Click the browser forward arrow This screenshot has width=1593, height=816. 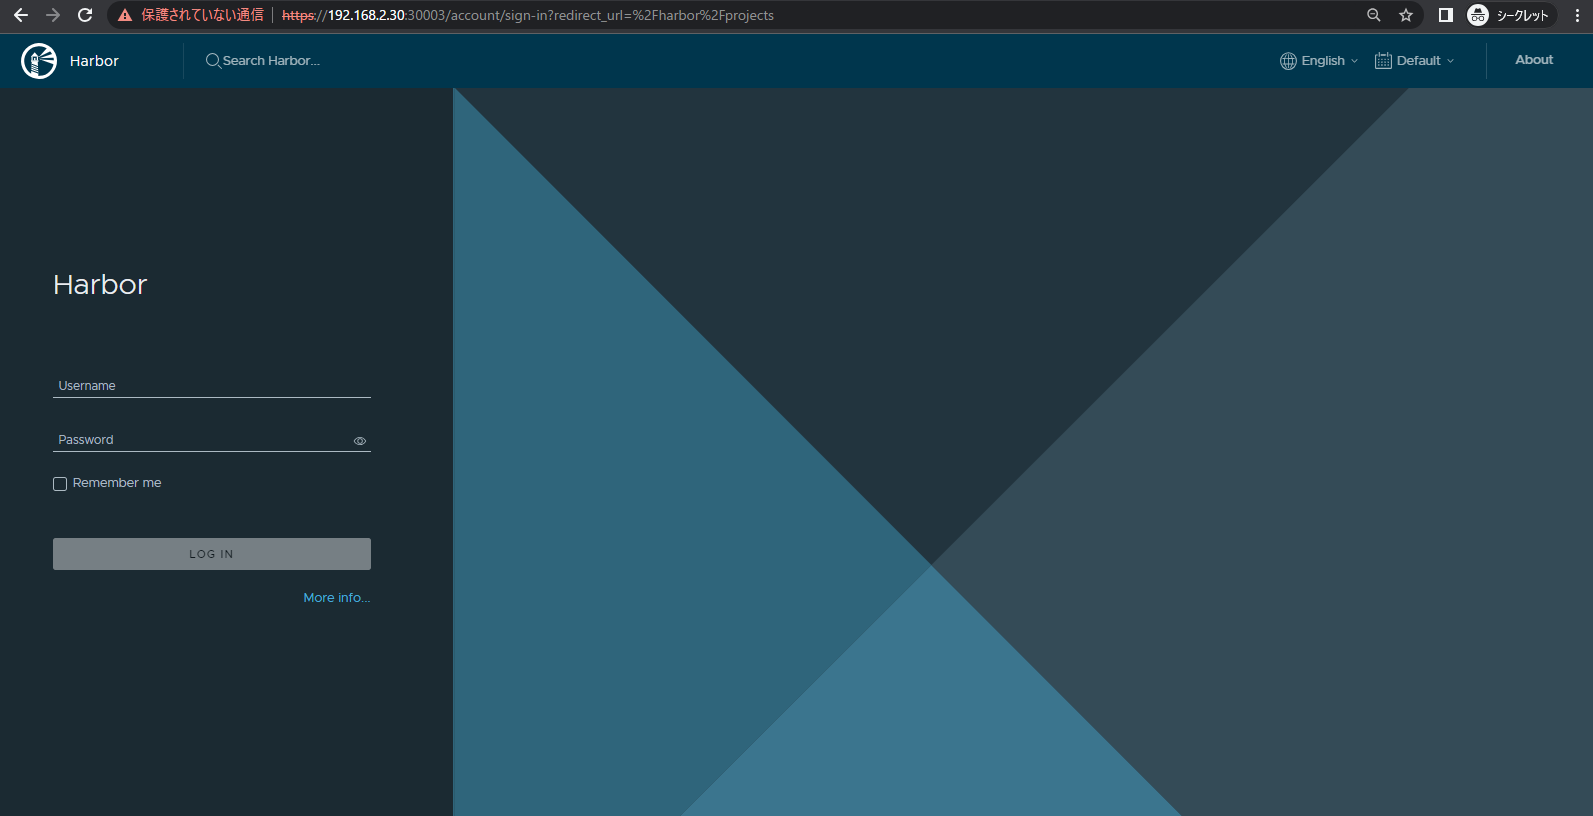click(x=53, y=15)
